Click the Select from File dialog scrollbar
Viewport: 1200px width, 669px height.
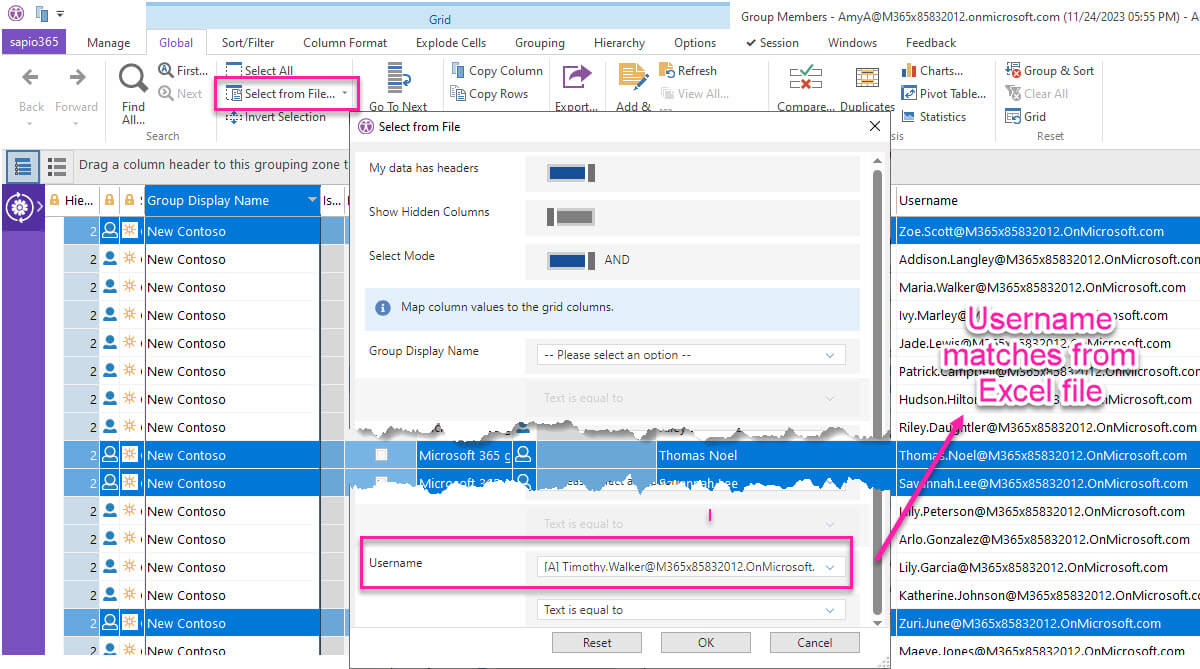[x=878, y=392]
